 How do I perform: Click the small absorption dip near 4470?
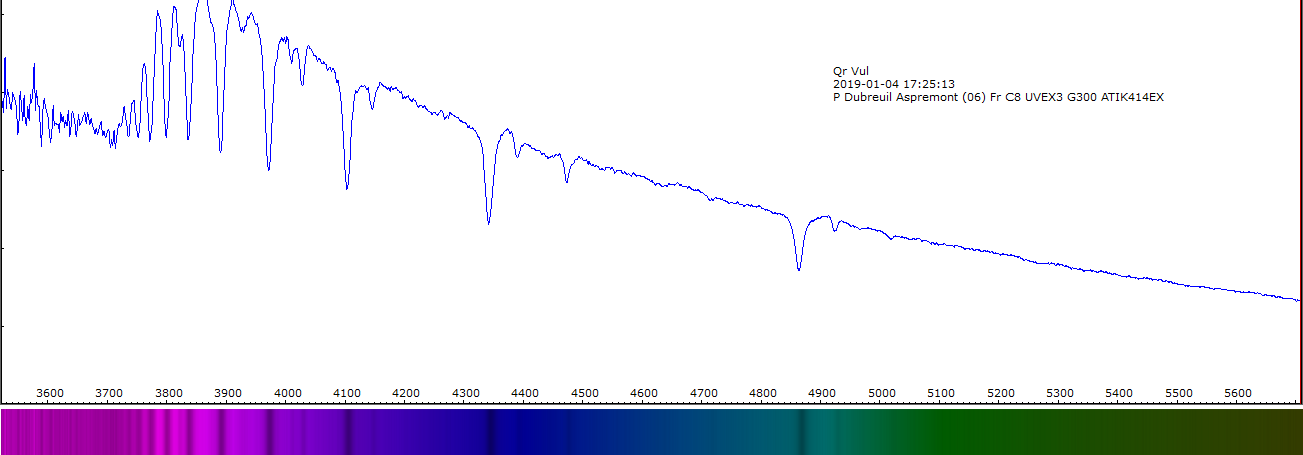[567, 181]
